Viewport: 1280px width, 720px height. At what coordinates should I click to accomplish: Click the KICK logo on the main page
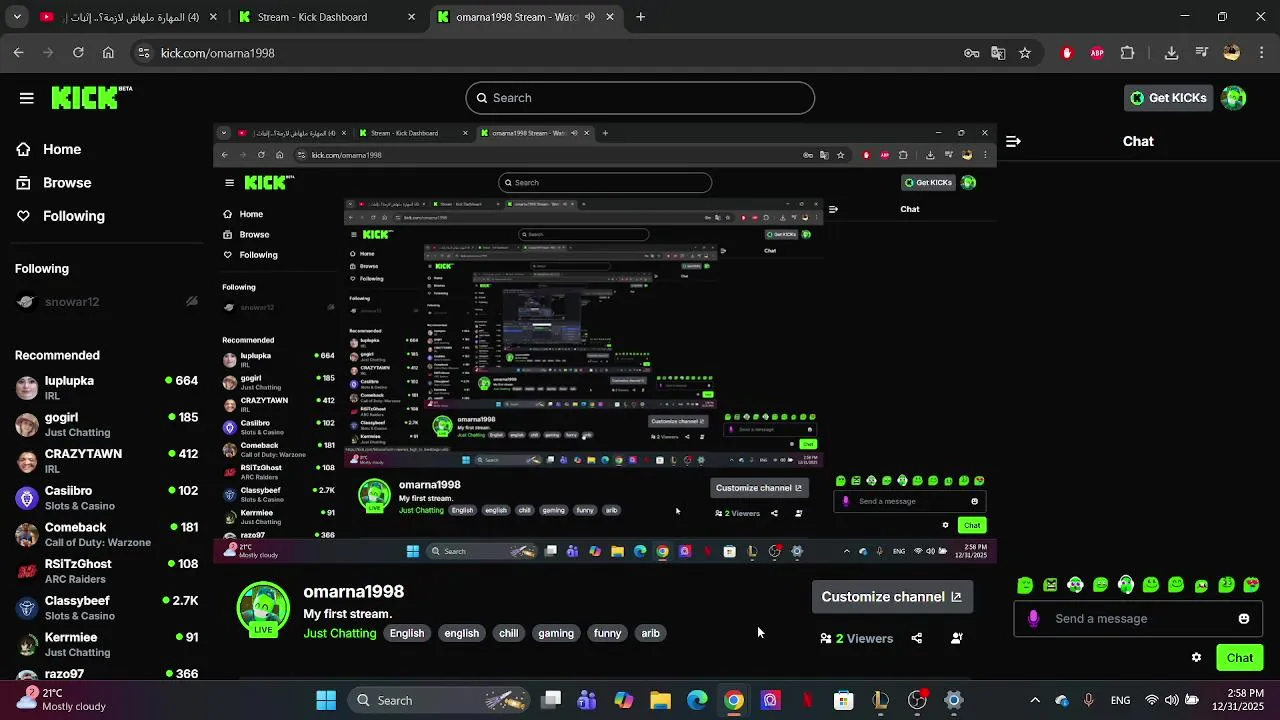click(91, 97)
